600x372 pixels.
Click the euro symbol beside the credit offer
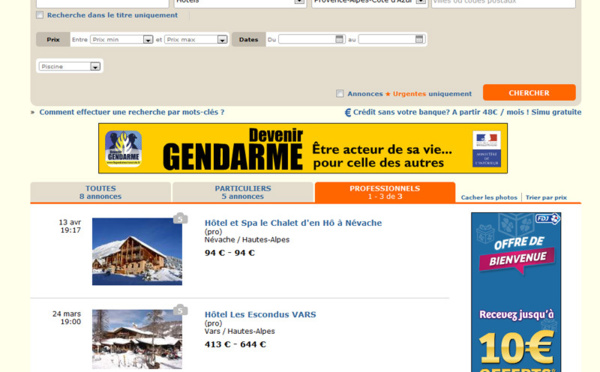tap(348, 113)
